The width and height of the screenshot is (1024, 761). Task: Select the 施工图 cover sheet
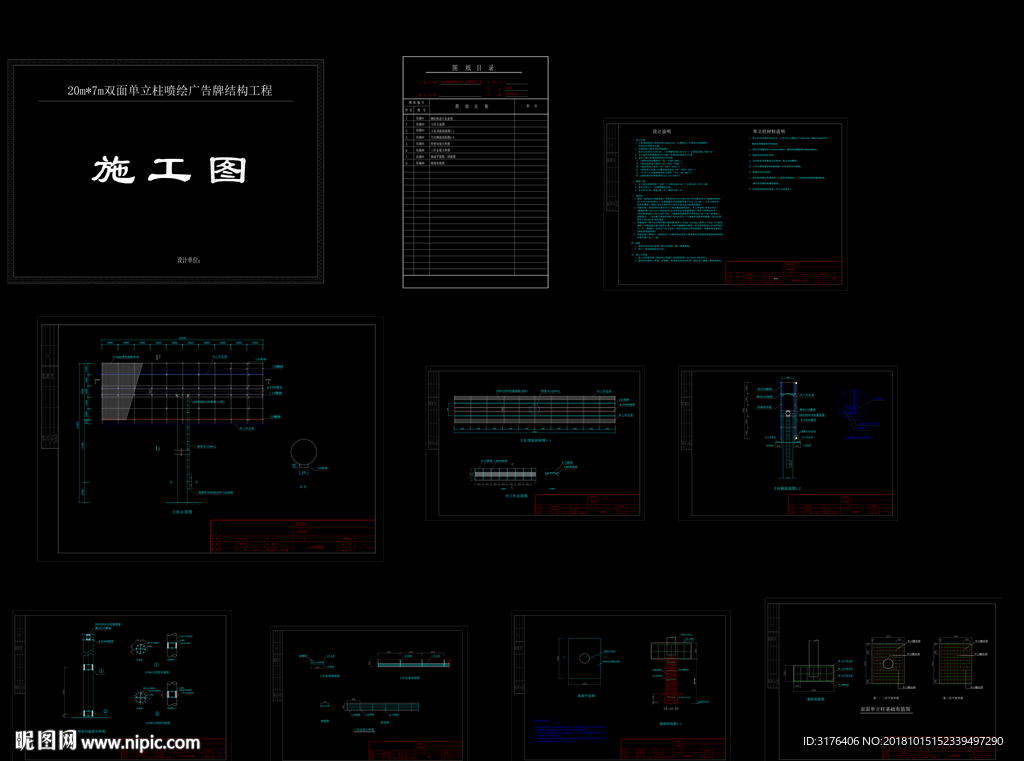tap(165, 171)
